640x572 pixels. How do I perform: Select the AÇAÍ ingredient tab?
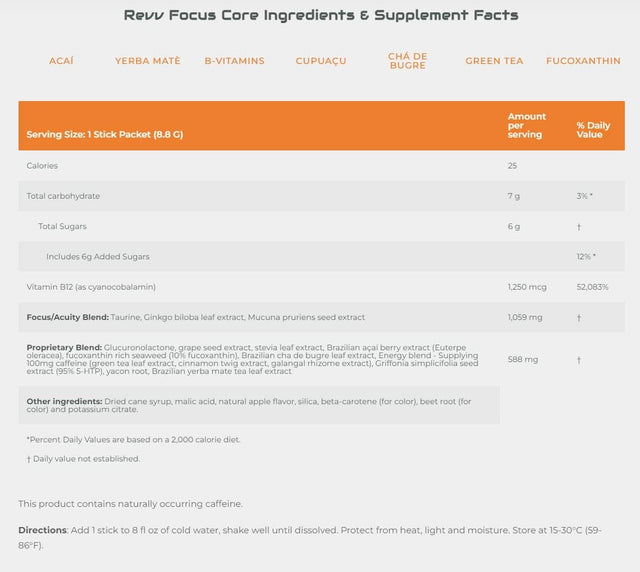(x=61, y=61)
